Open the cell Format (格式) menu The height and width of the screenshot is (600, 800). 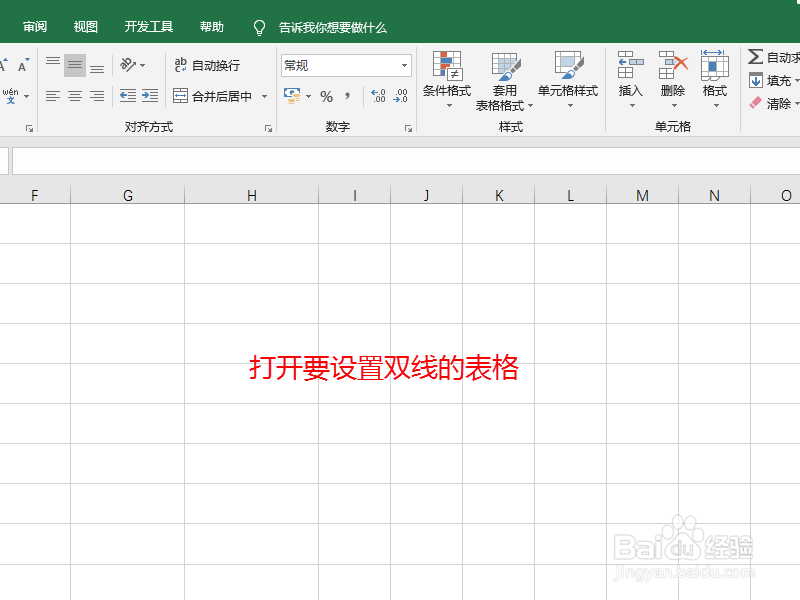(x=714, y=80)
